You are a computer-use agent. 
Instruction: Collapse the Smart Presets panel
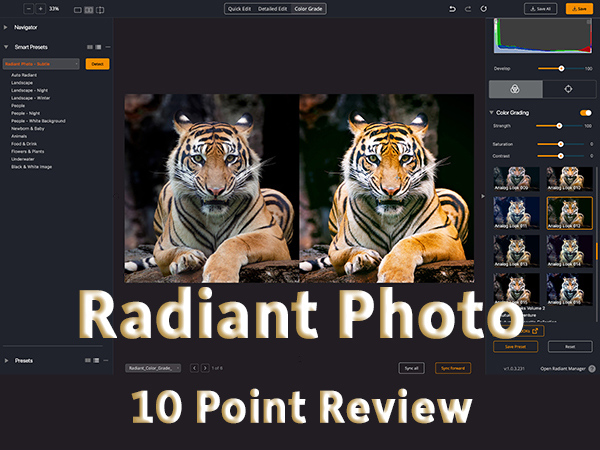pos(6,47)
